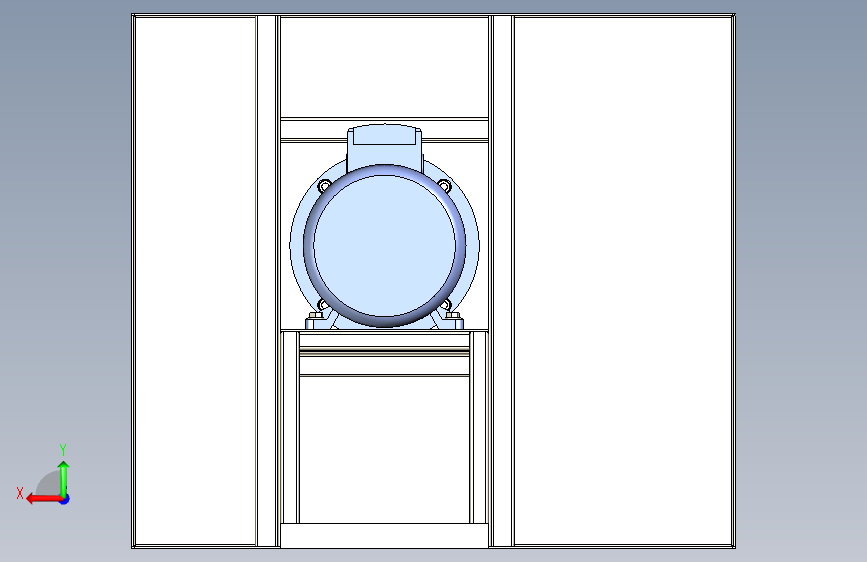Image resolution: width=867 pixels, height=562 pixels.
Task: Select the right vertical frame post
Action: 503,281
